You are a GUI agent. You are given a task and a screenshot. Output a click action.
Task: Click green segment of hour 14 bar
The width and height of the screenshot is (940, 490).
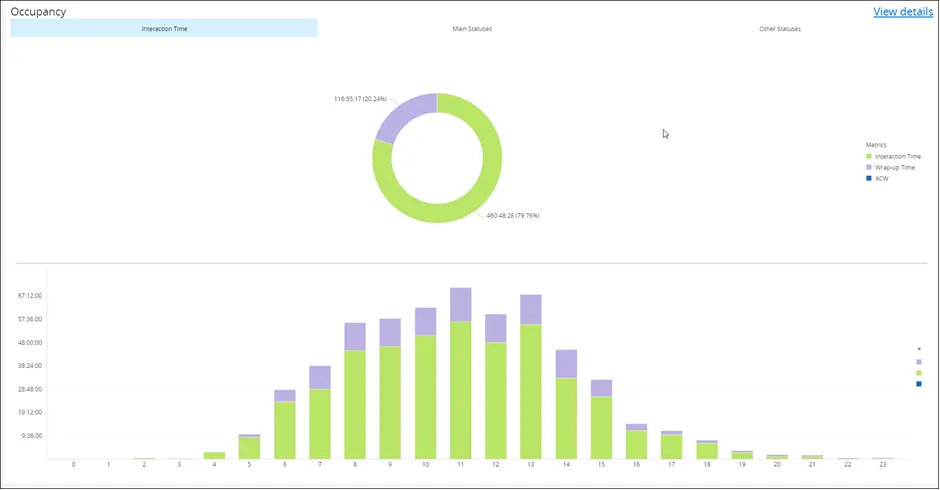566,419
